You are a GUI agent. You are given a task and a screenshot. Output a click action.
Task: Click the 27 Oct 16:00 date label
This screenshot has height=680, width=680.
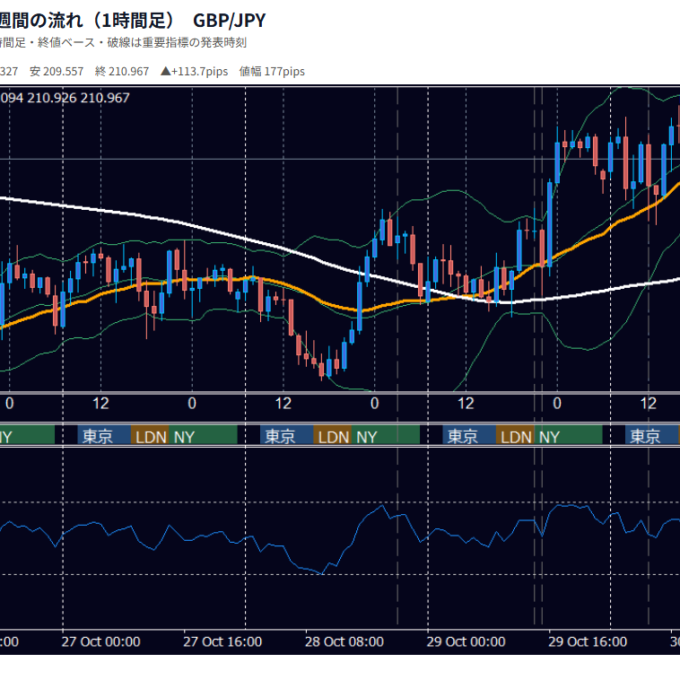222,641
